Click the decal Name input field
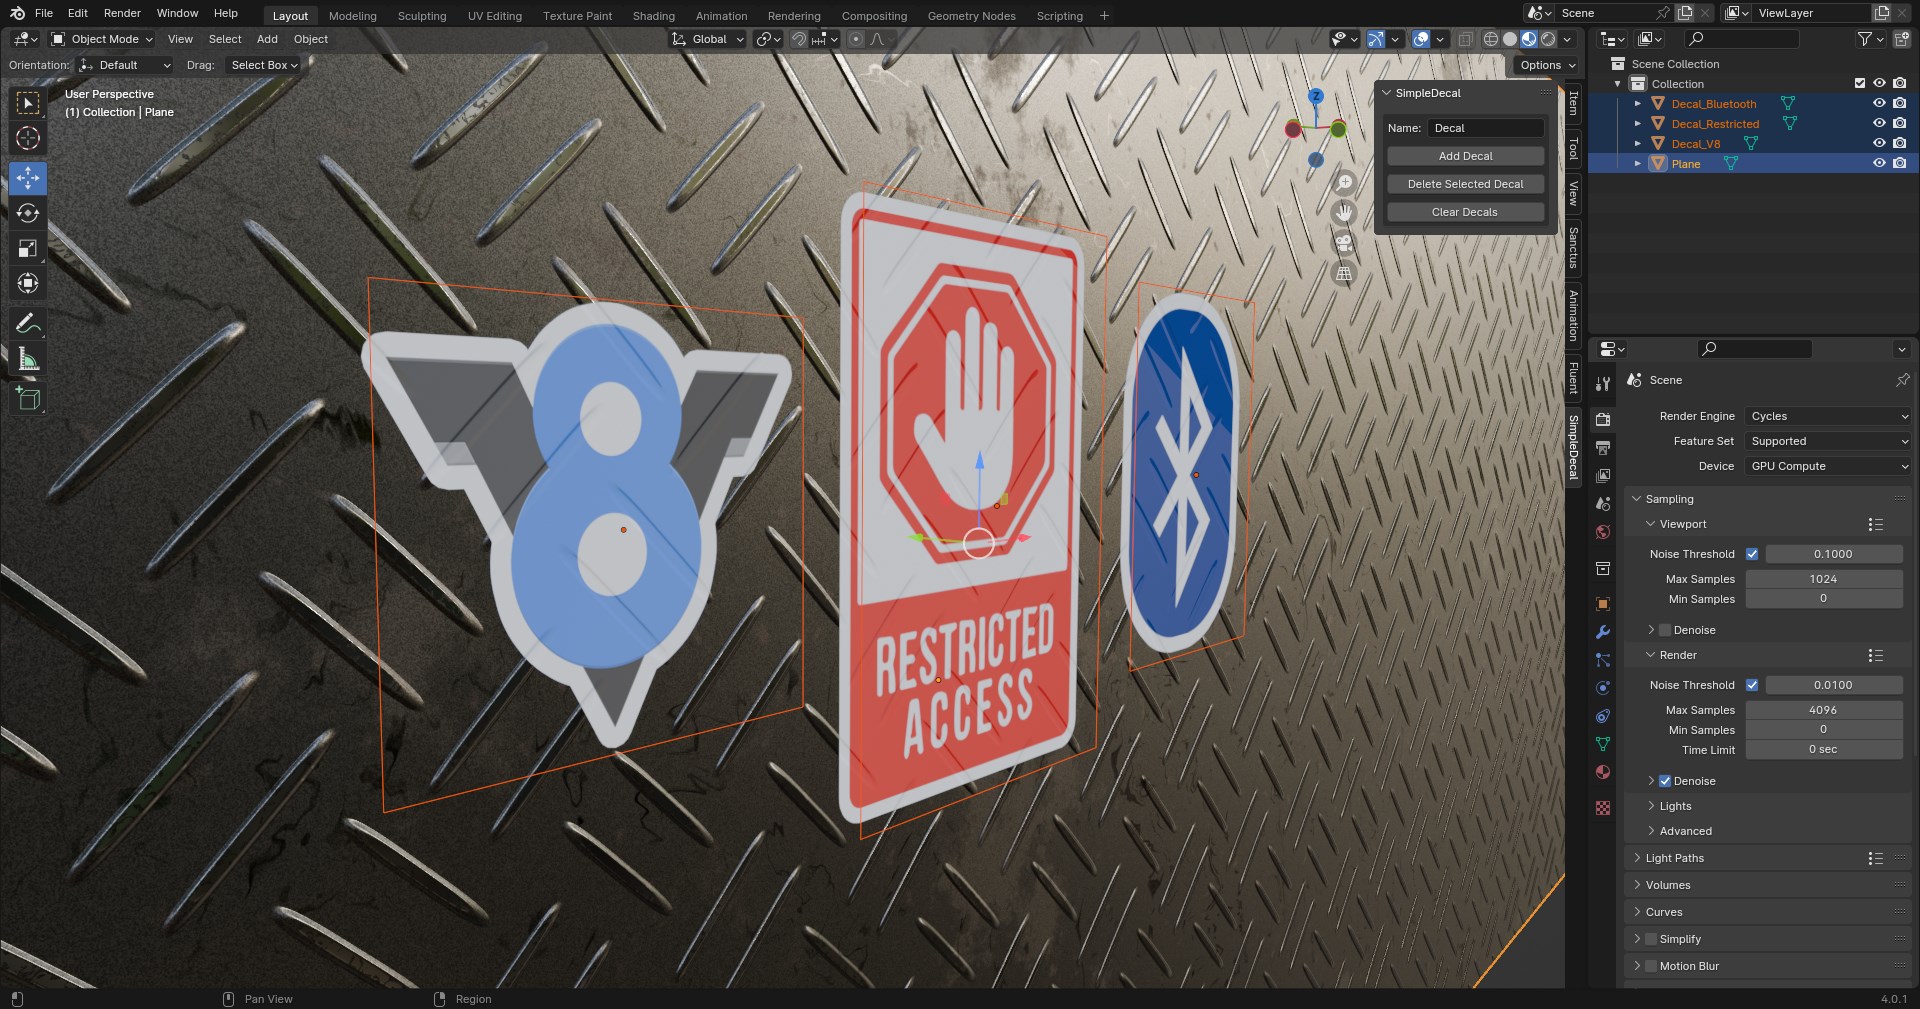The height and width of the screenshot is (1009, 1920). (x=1486, y=128)
